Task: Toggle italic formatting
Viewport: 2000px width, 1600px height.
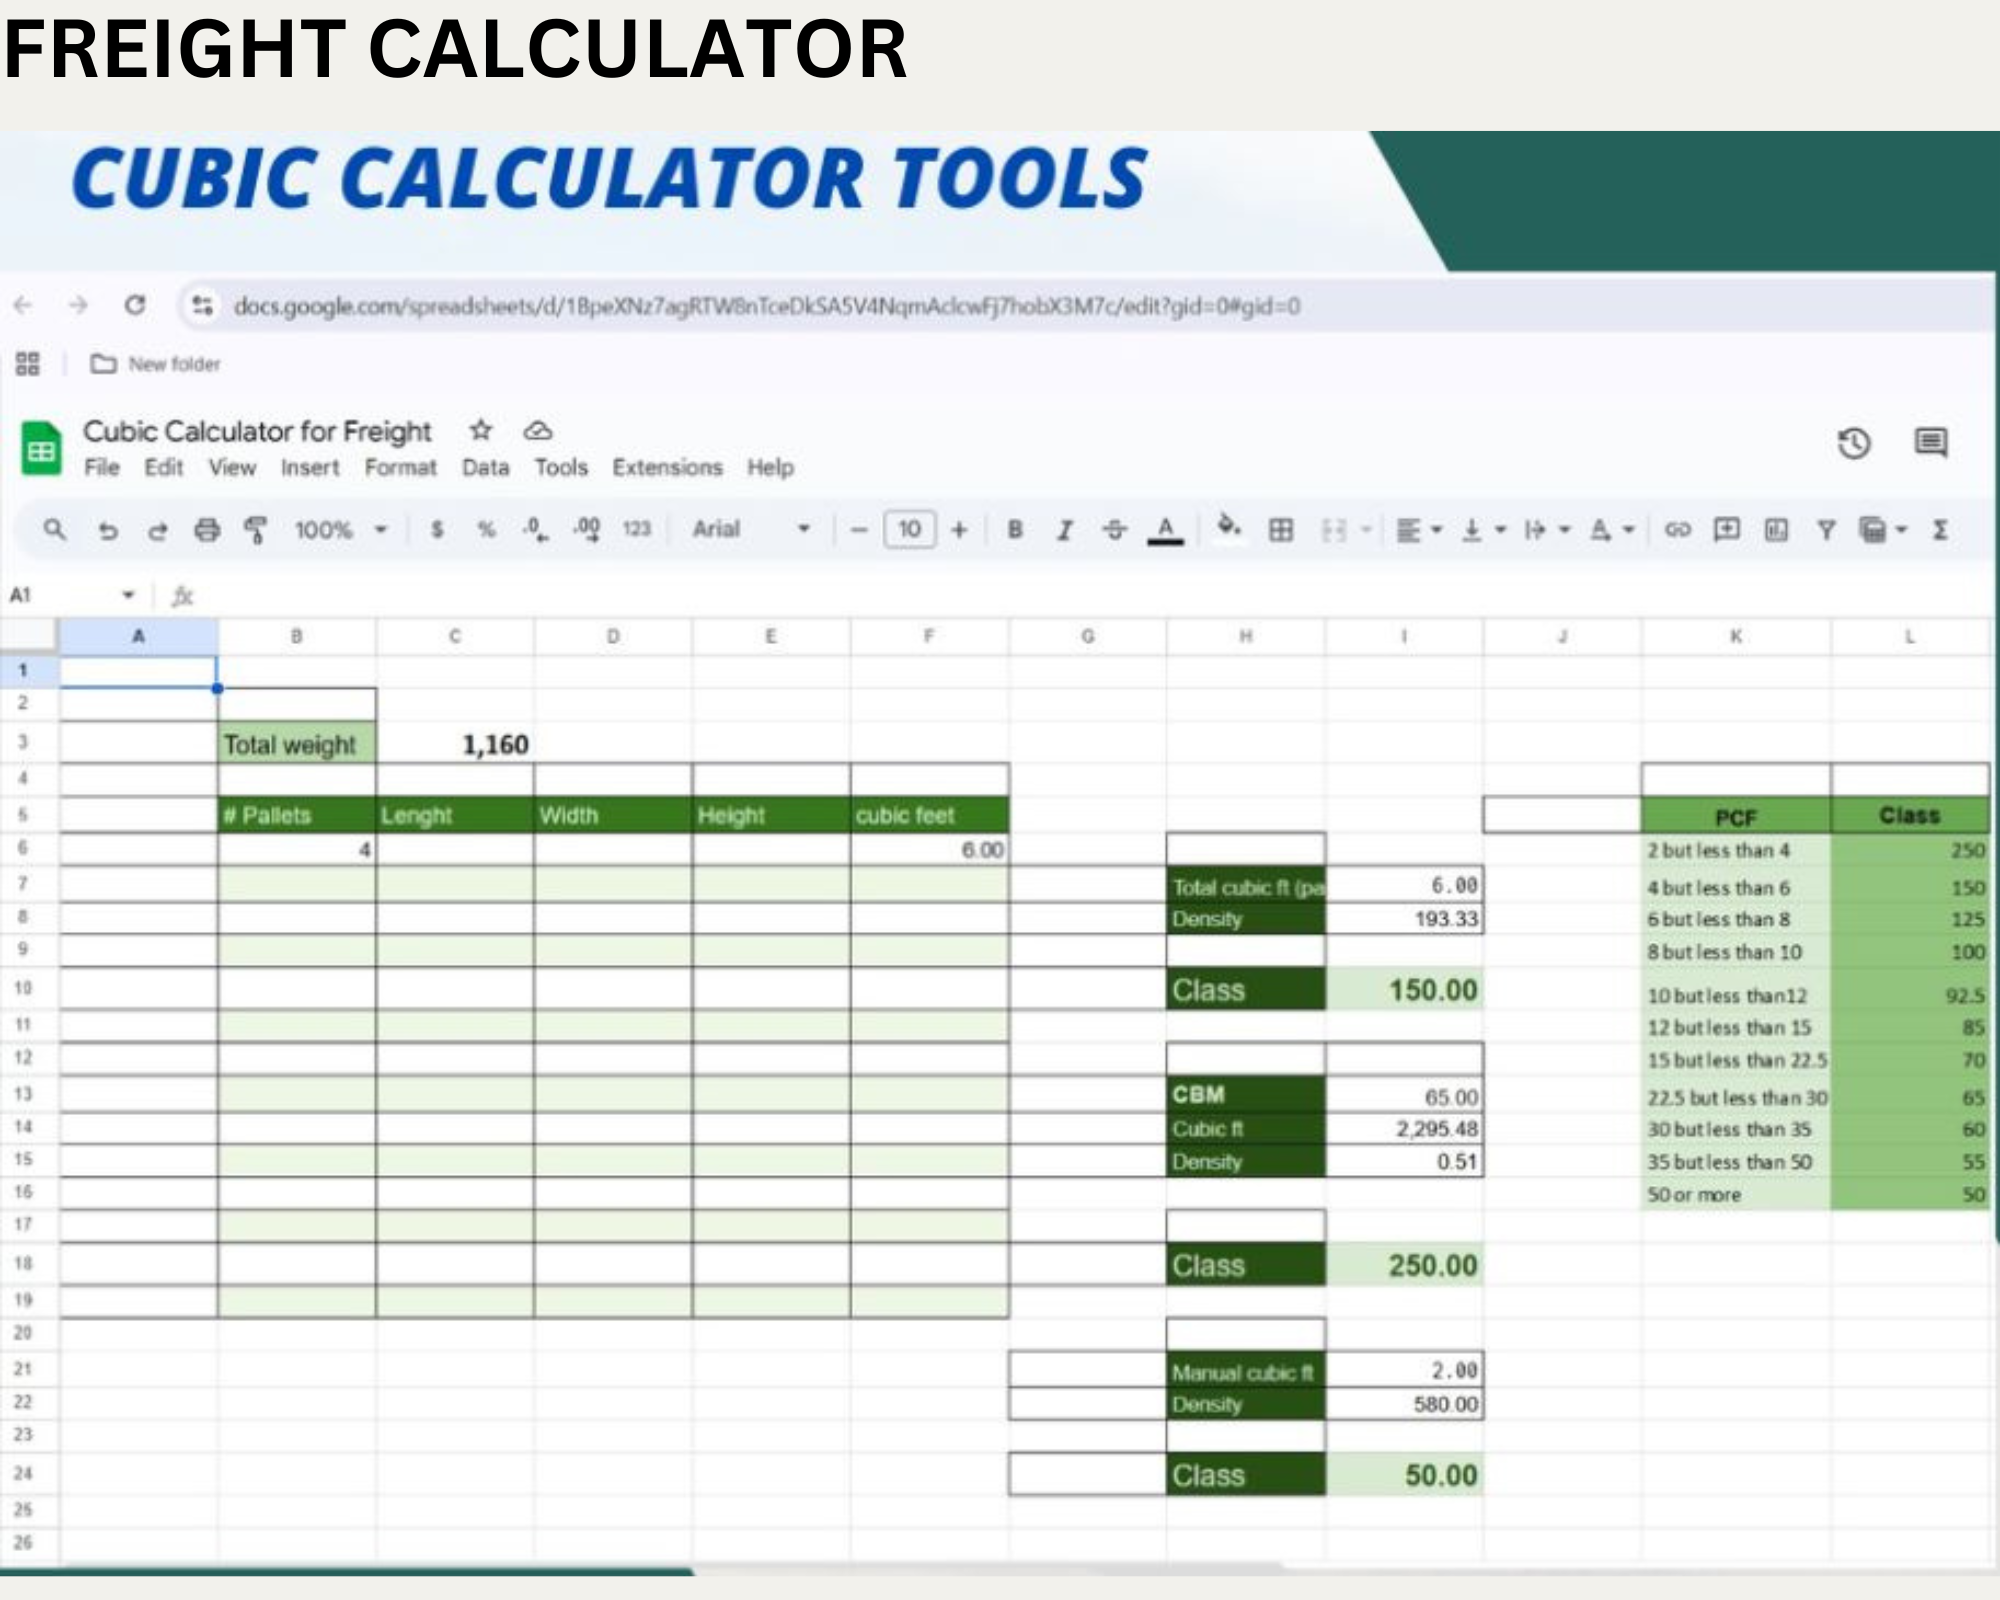Action: [1065, 530]
